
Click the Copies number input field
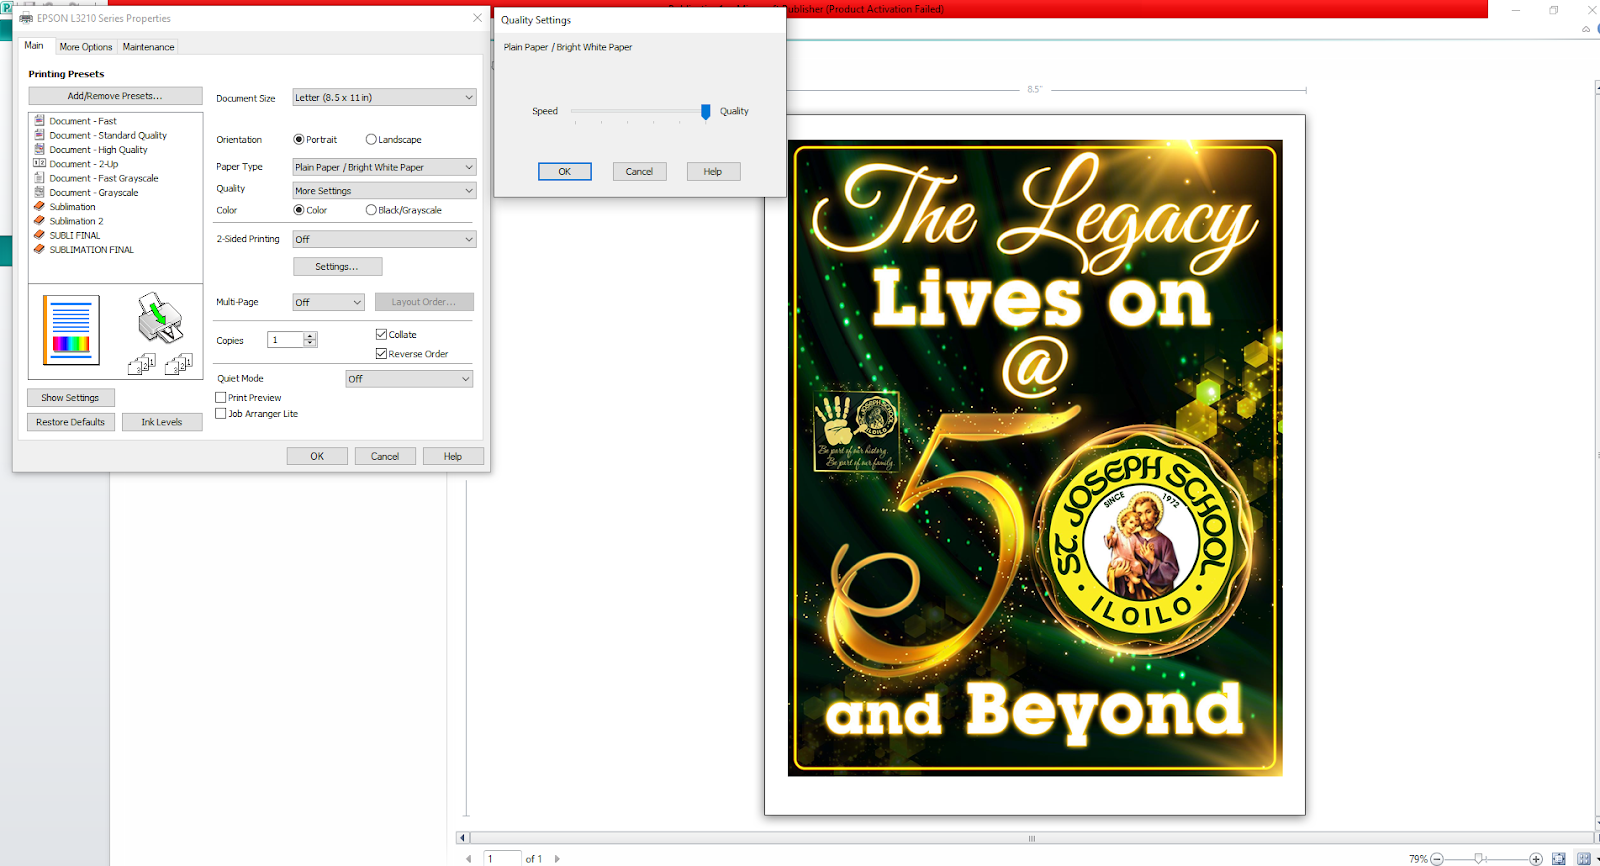(286, 340)
